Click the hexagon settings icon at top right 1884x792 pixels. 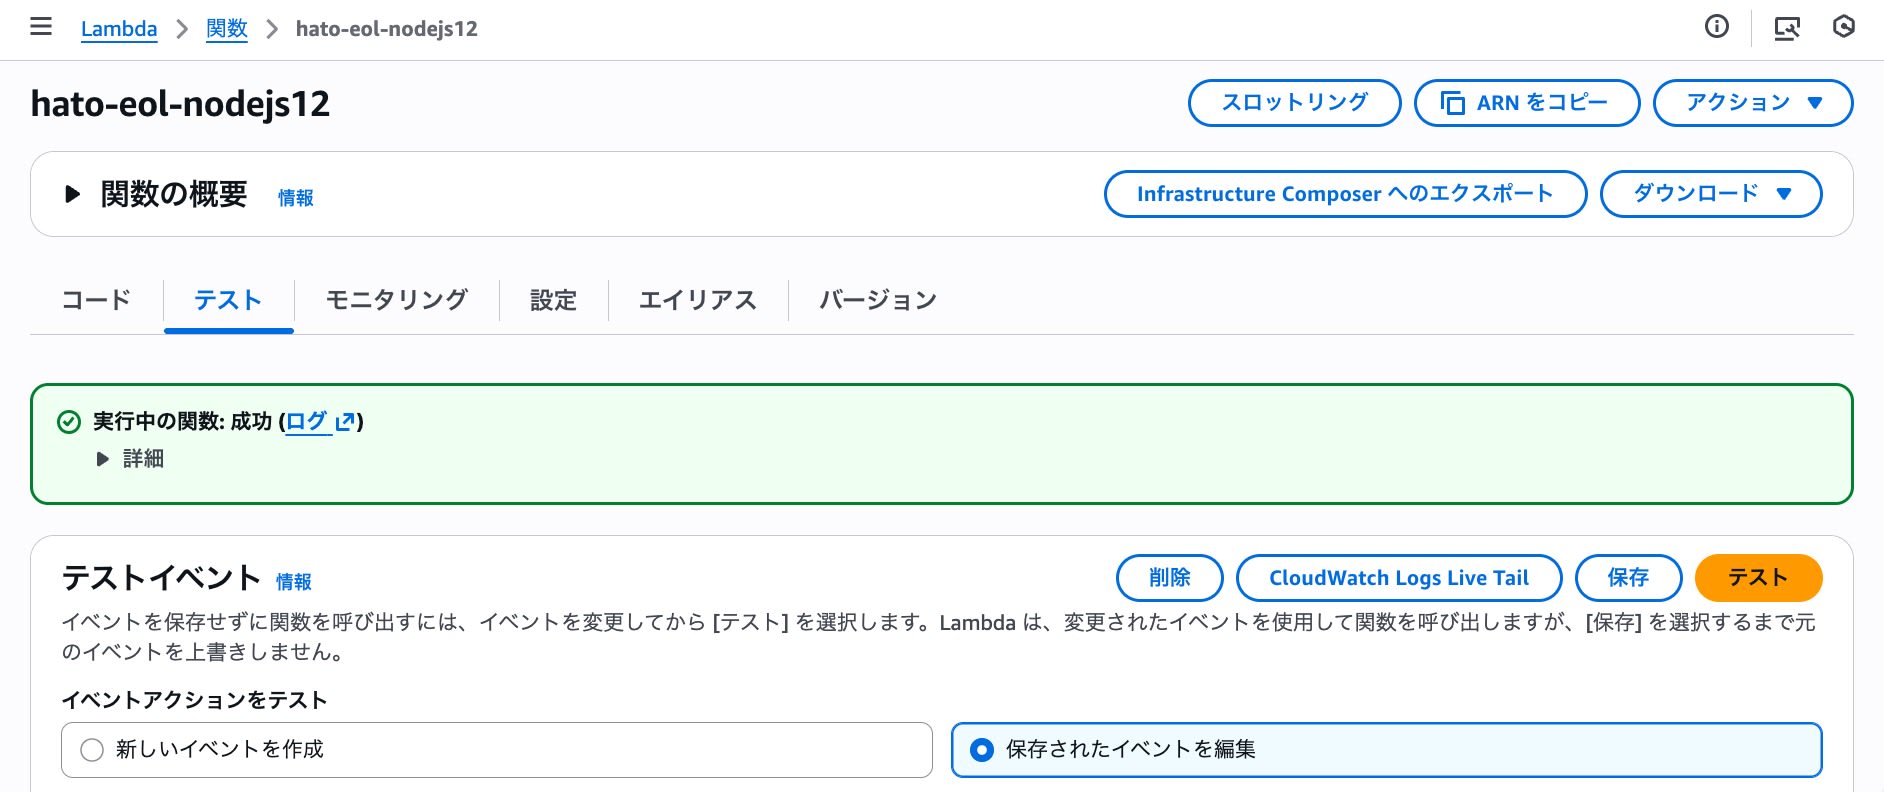point(1844,27)
